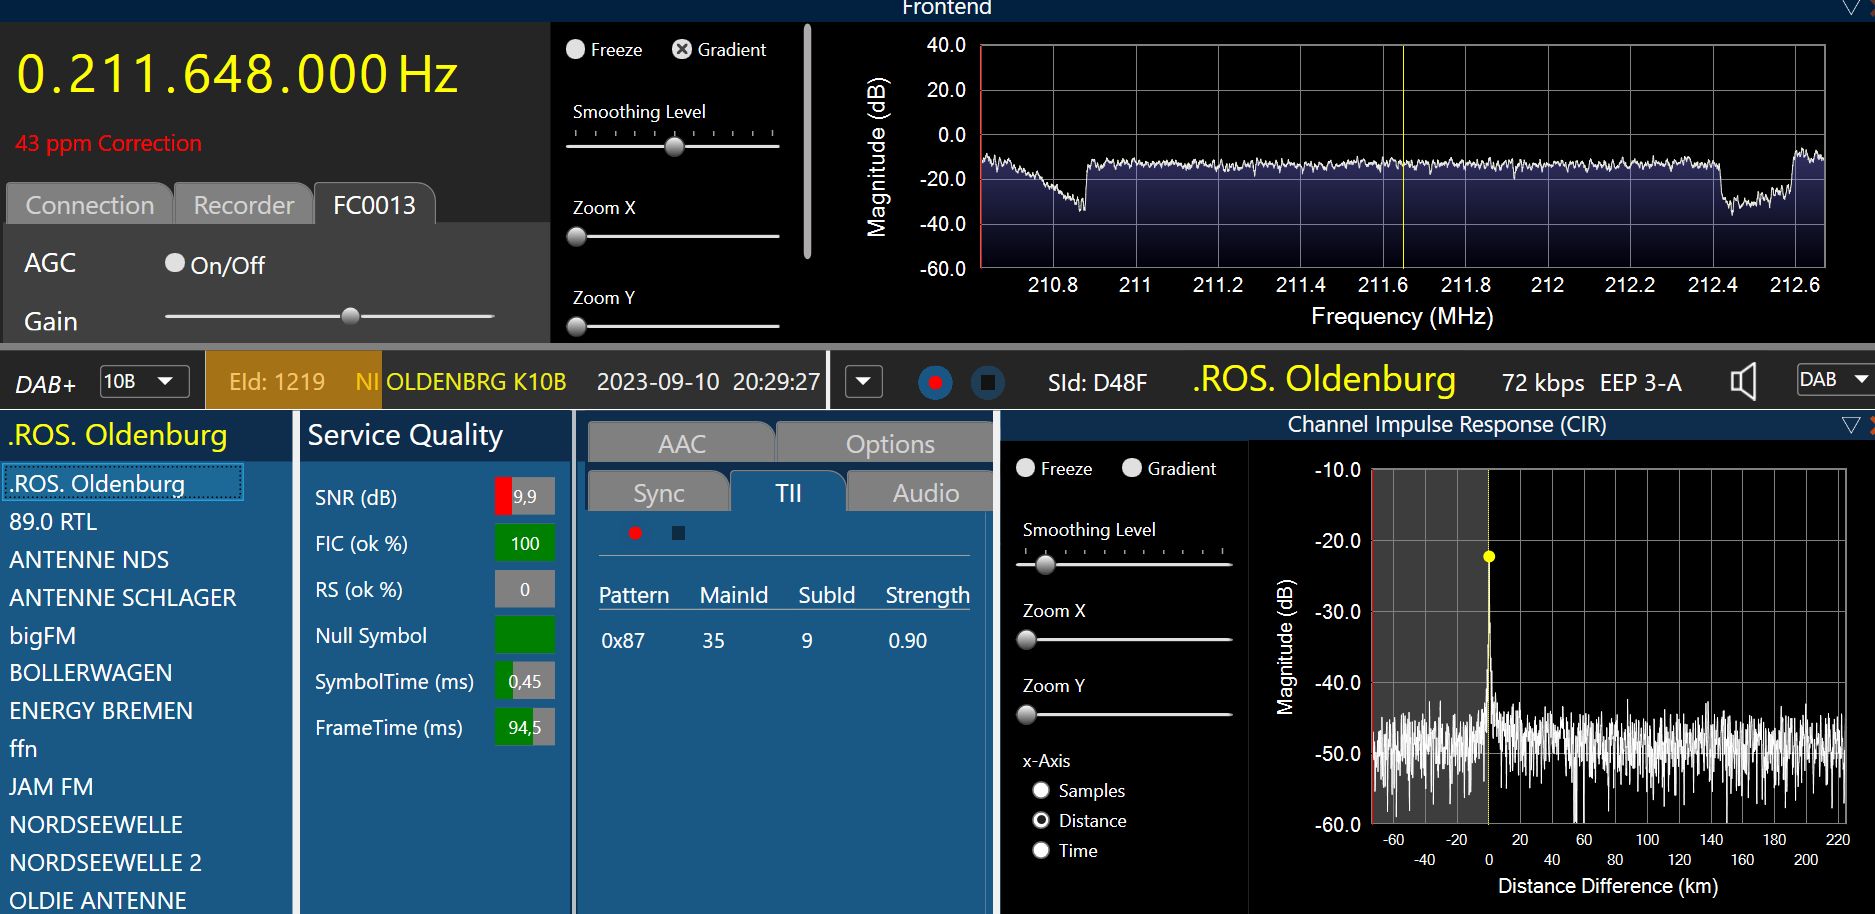Screen dimensions: 1875x914
Task: Open the dropdown arrow next to timestamp
Action: coord(863,382)
